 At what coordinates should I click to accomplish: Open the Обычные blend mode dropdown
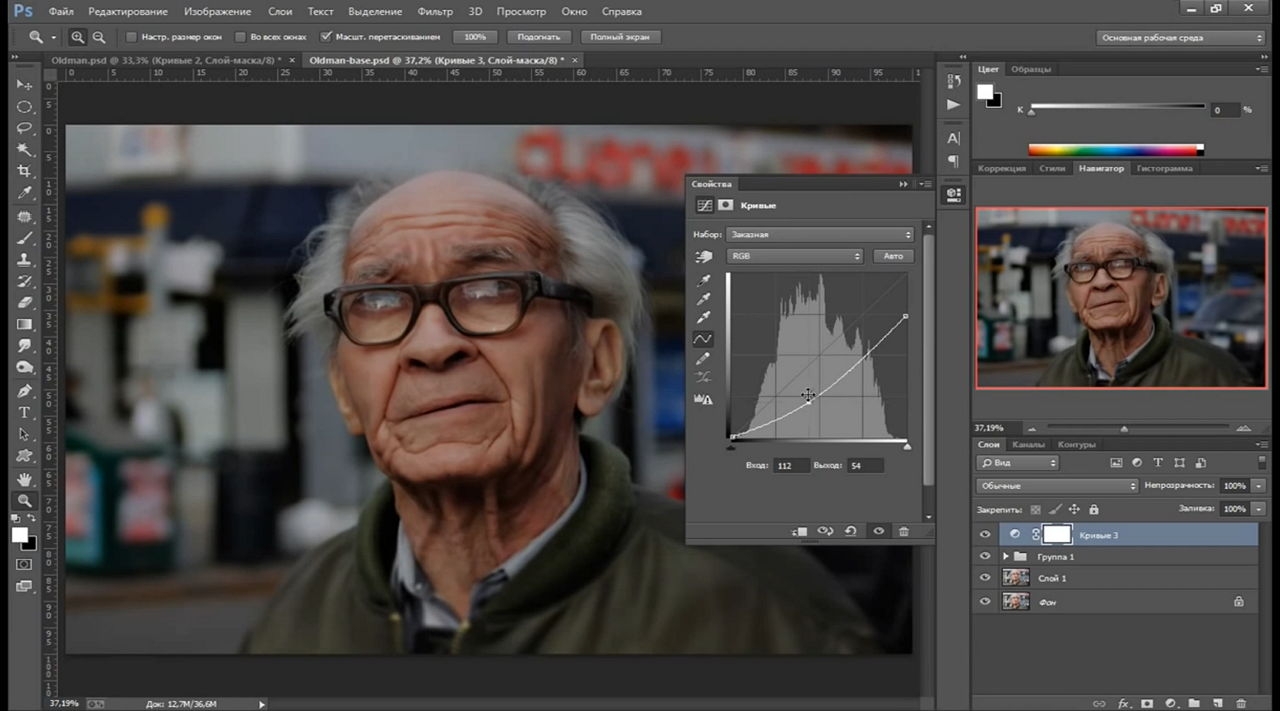[1058, 486]
